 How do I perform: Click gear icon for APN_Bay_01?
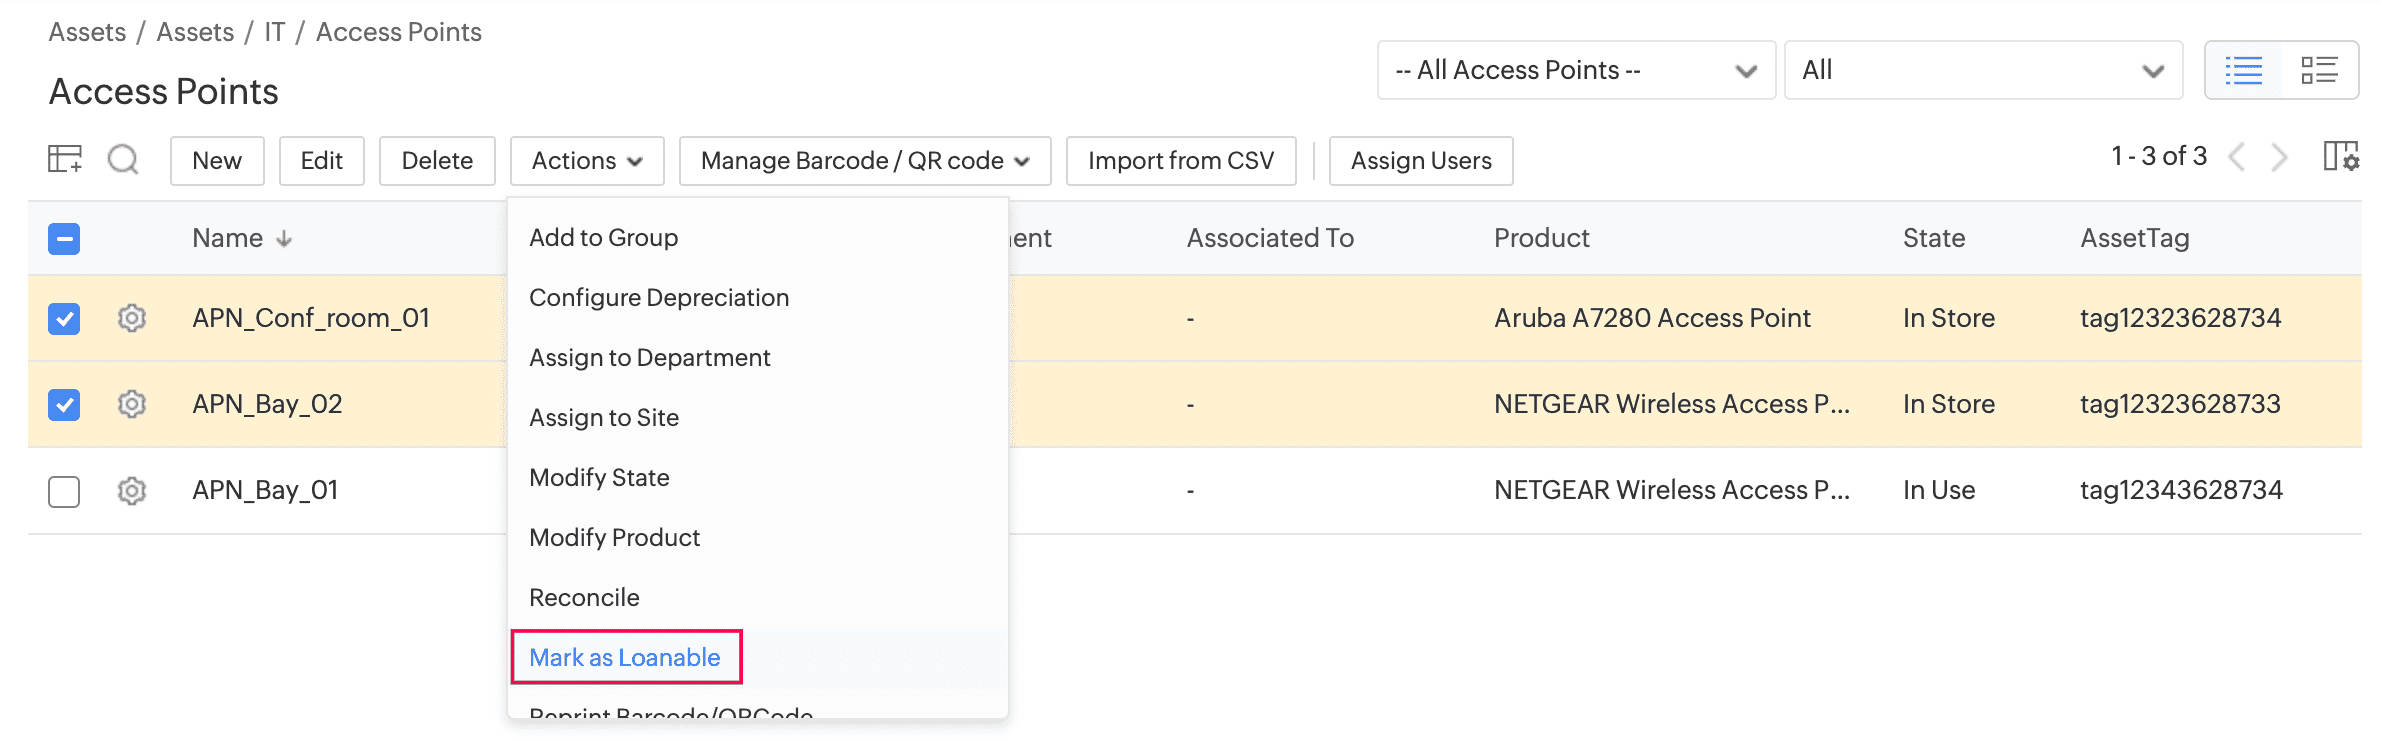[x=132, y=491]
